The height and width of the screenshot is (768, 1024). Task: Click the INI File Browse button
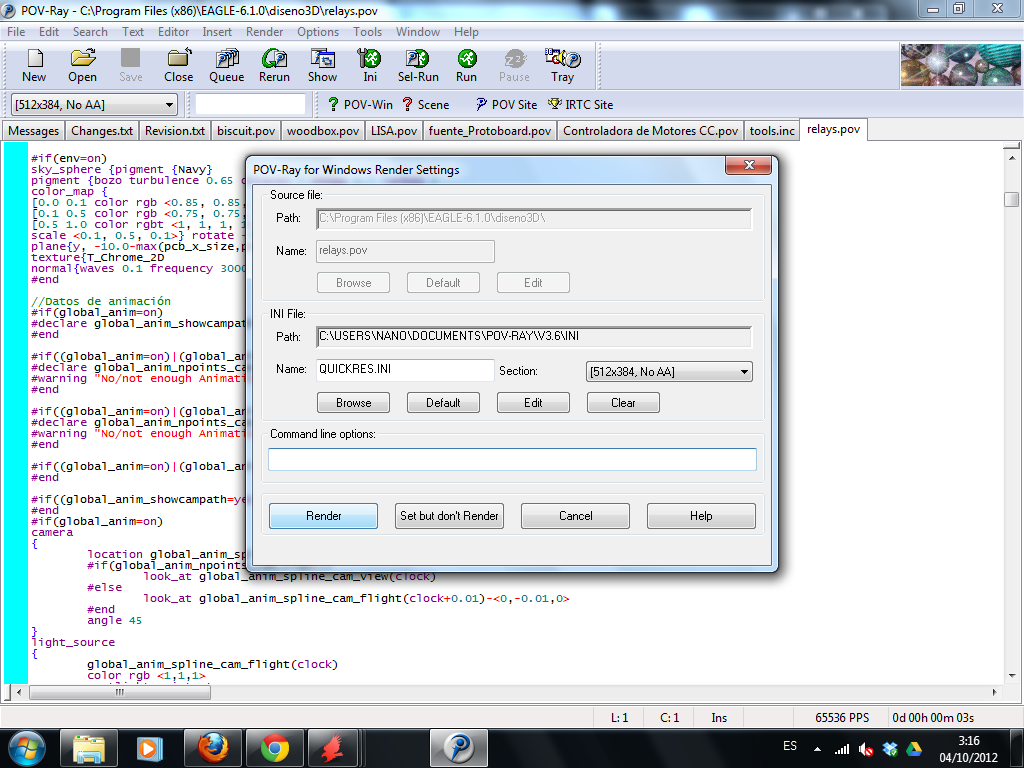[353, 403]
